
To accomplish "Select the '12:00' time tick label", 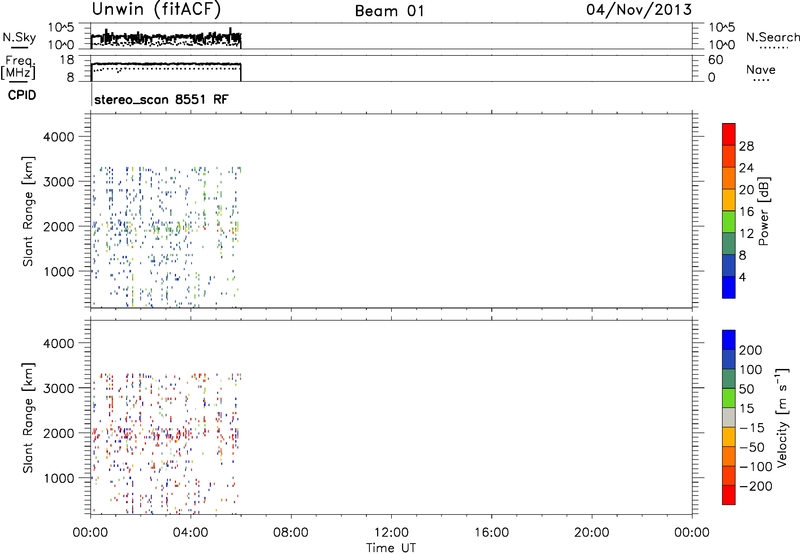I will click(x=391, y=533).
